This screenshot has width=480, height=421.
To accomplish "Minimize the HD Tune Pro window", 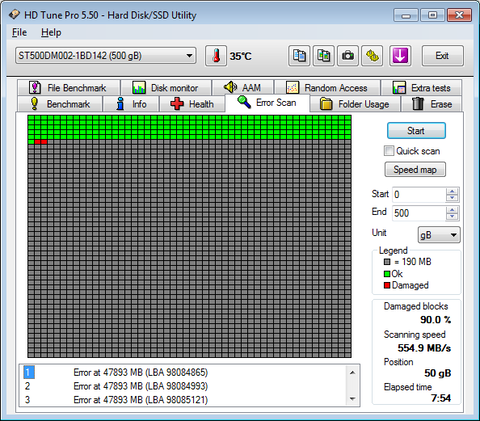I will pos(406,15).
